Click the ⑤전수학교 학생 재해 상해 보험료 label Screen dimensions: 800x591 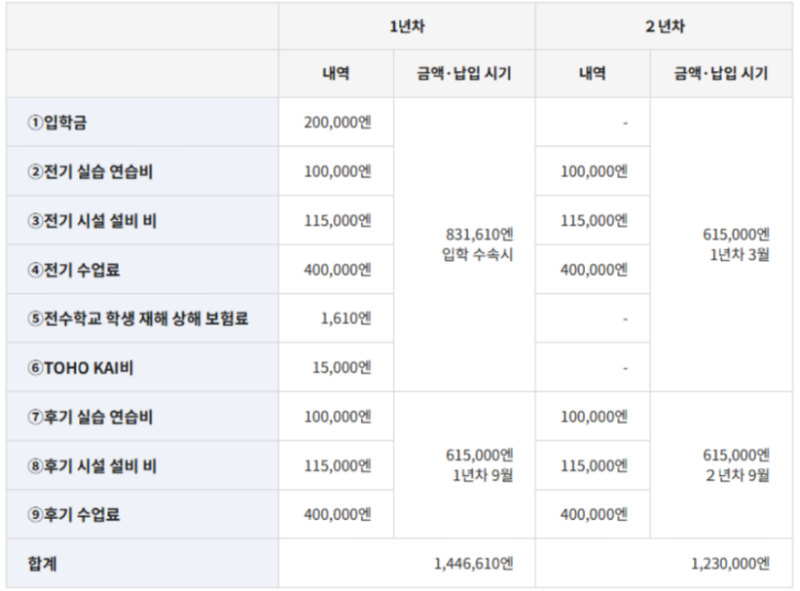click(137, 319)
